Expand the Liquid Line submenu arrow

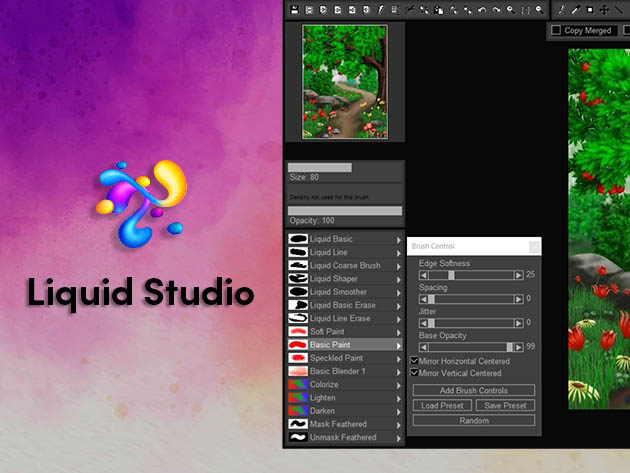(399, 253)
